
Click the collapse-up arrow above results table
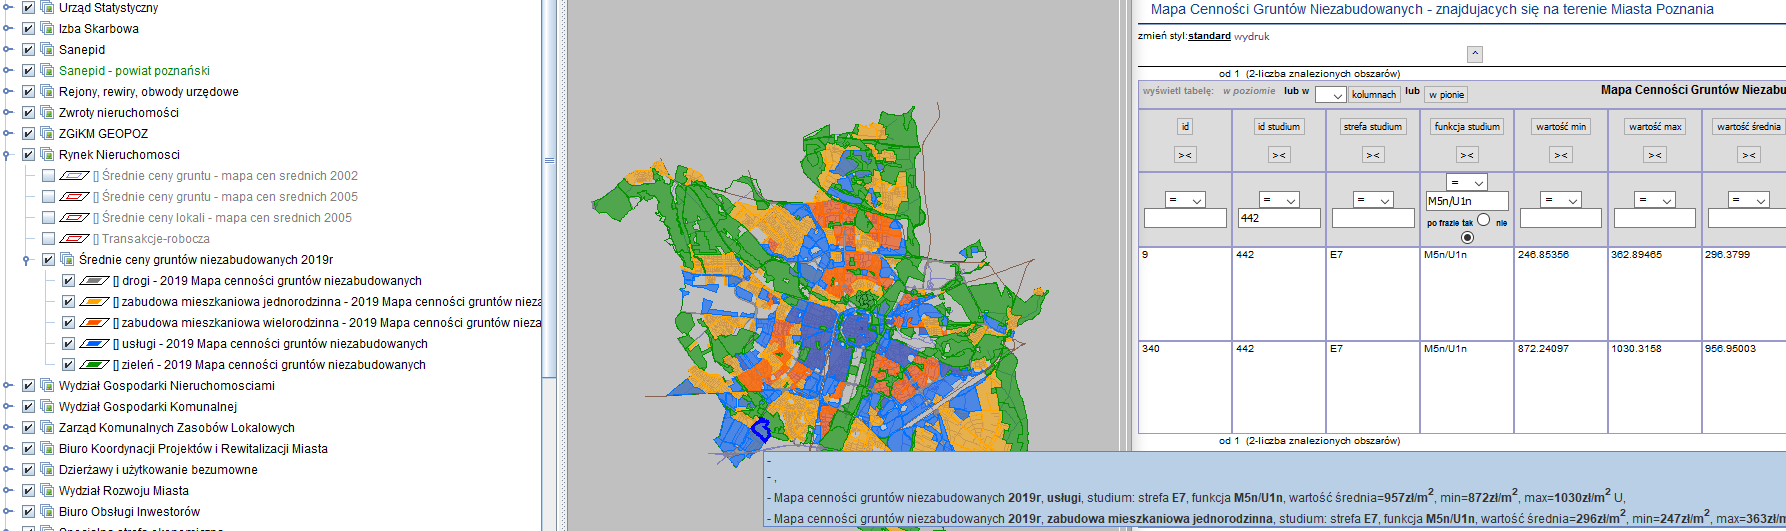1475,54
